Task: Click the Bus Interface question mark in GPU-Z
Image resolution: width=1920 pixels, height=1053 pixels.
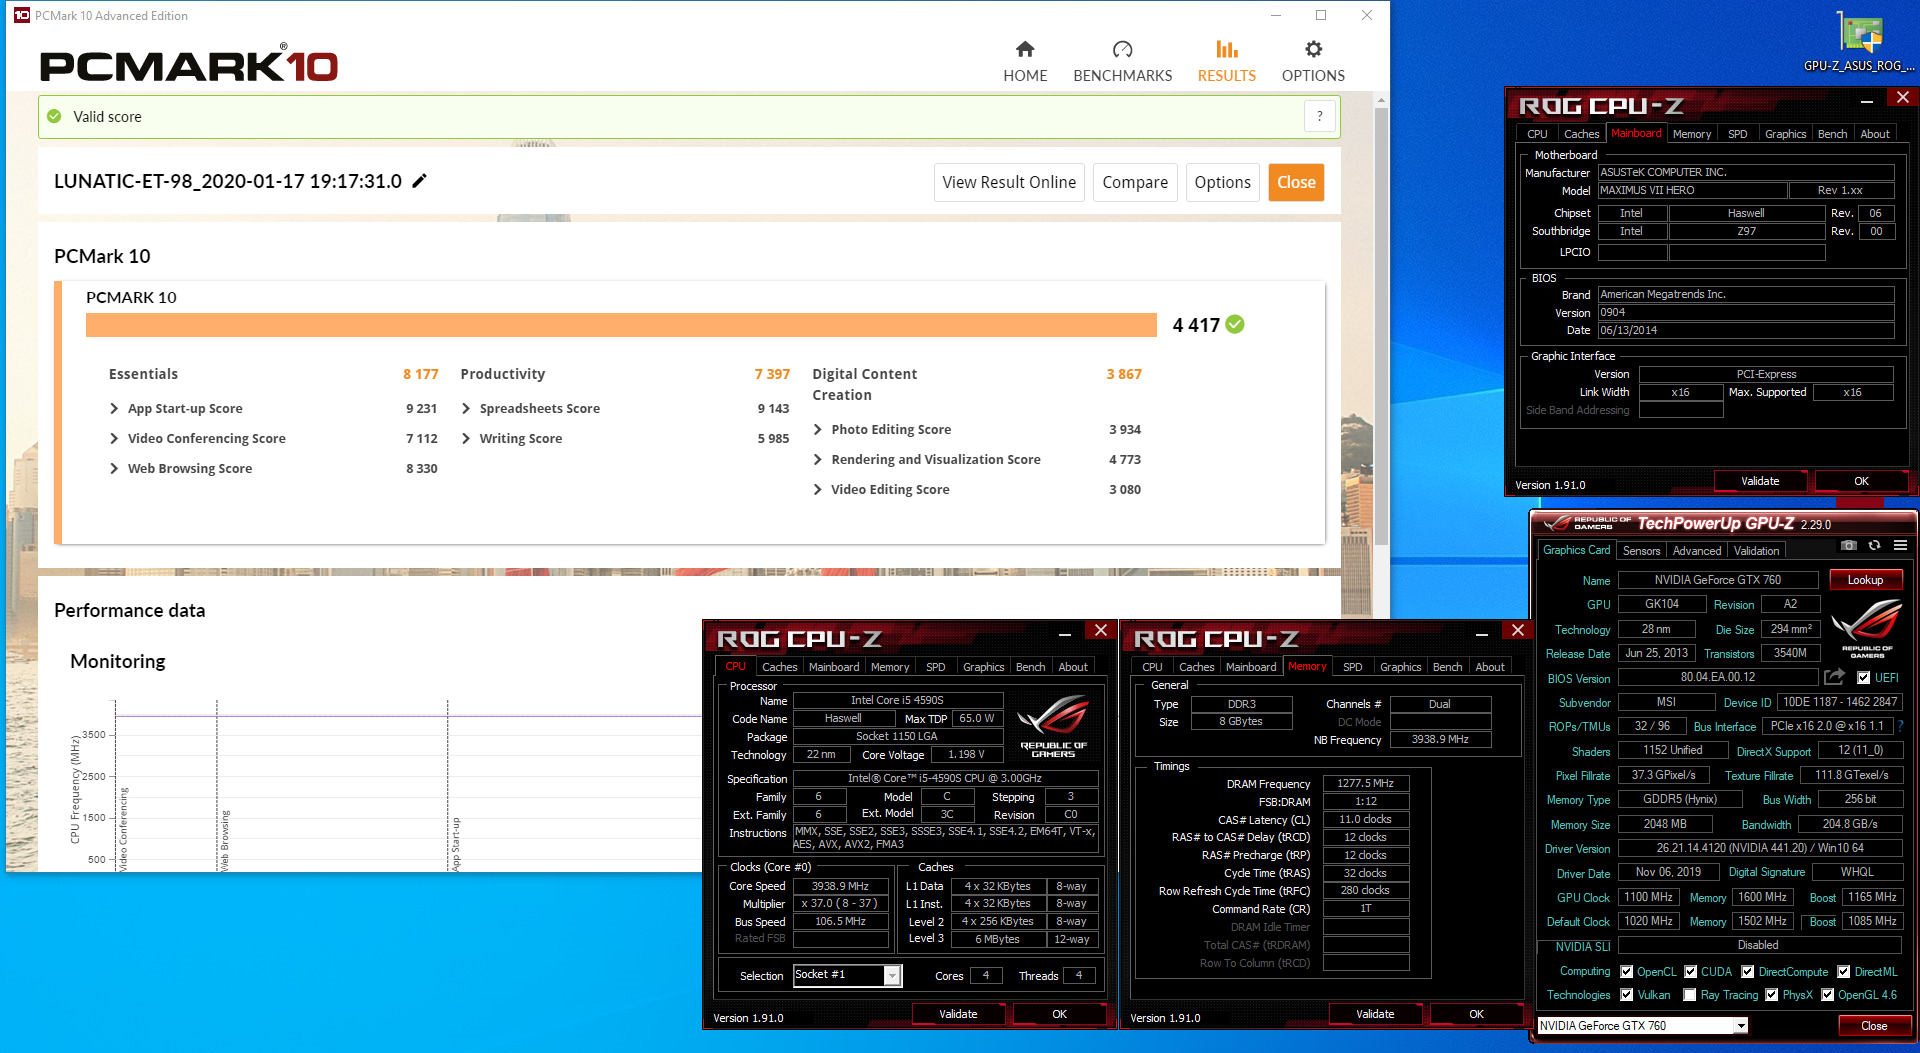Action: tap(1900, 726)
